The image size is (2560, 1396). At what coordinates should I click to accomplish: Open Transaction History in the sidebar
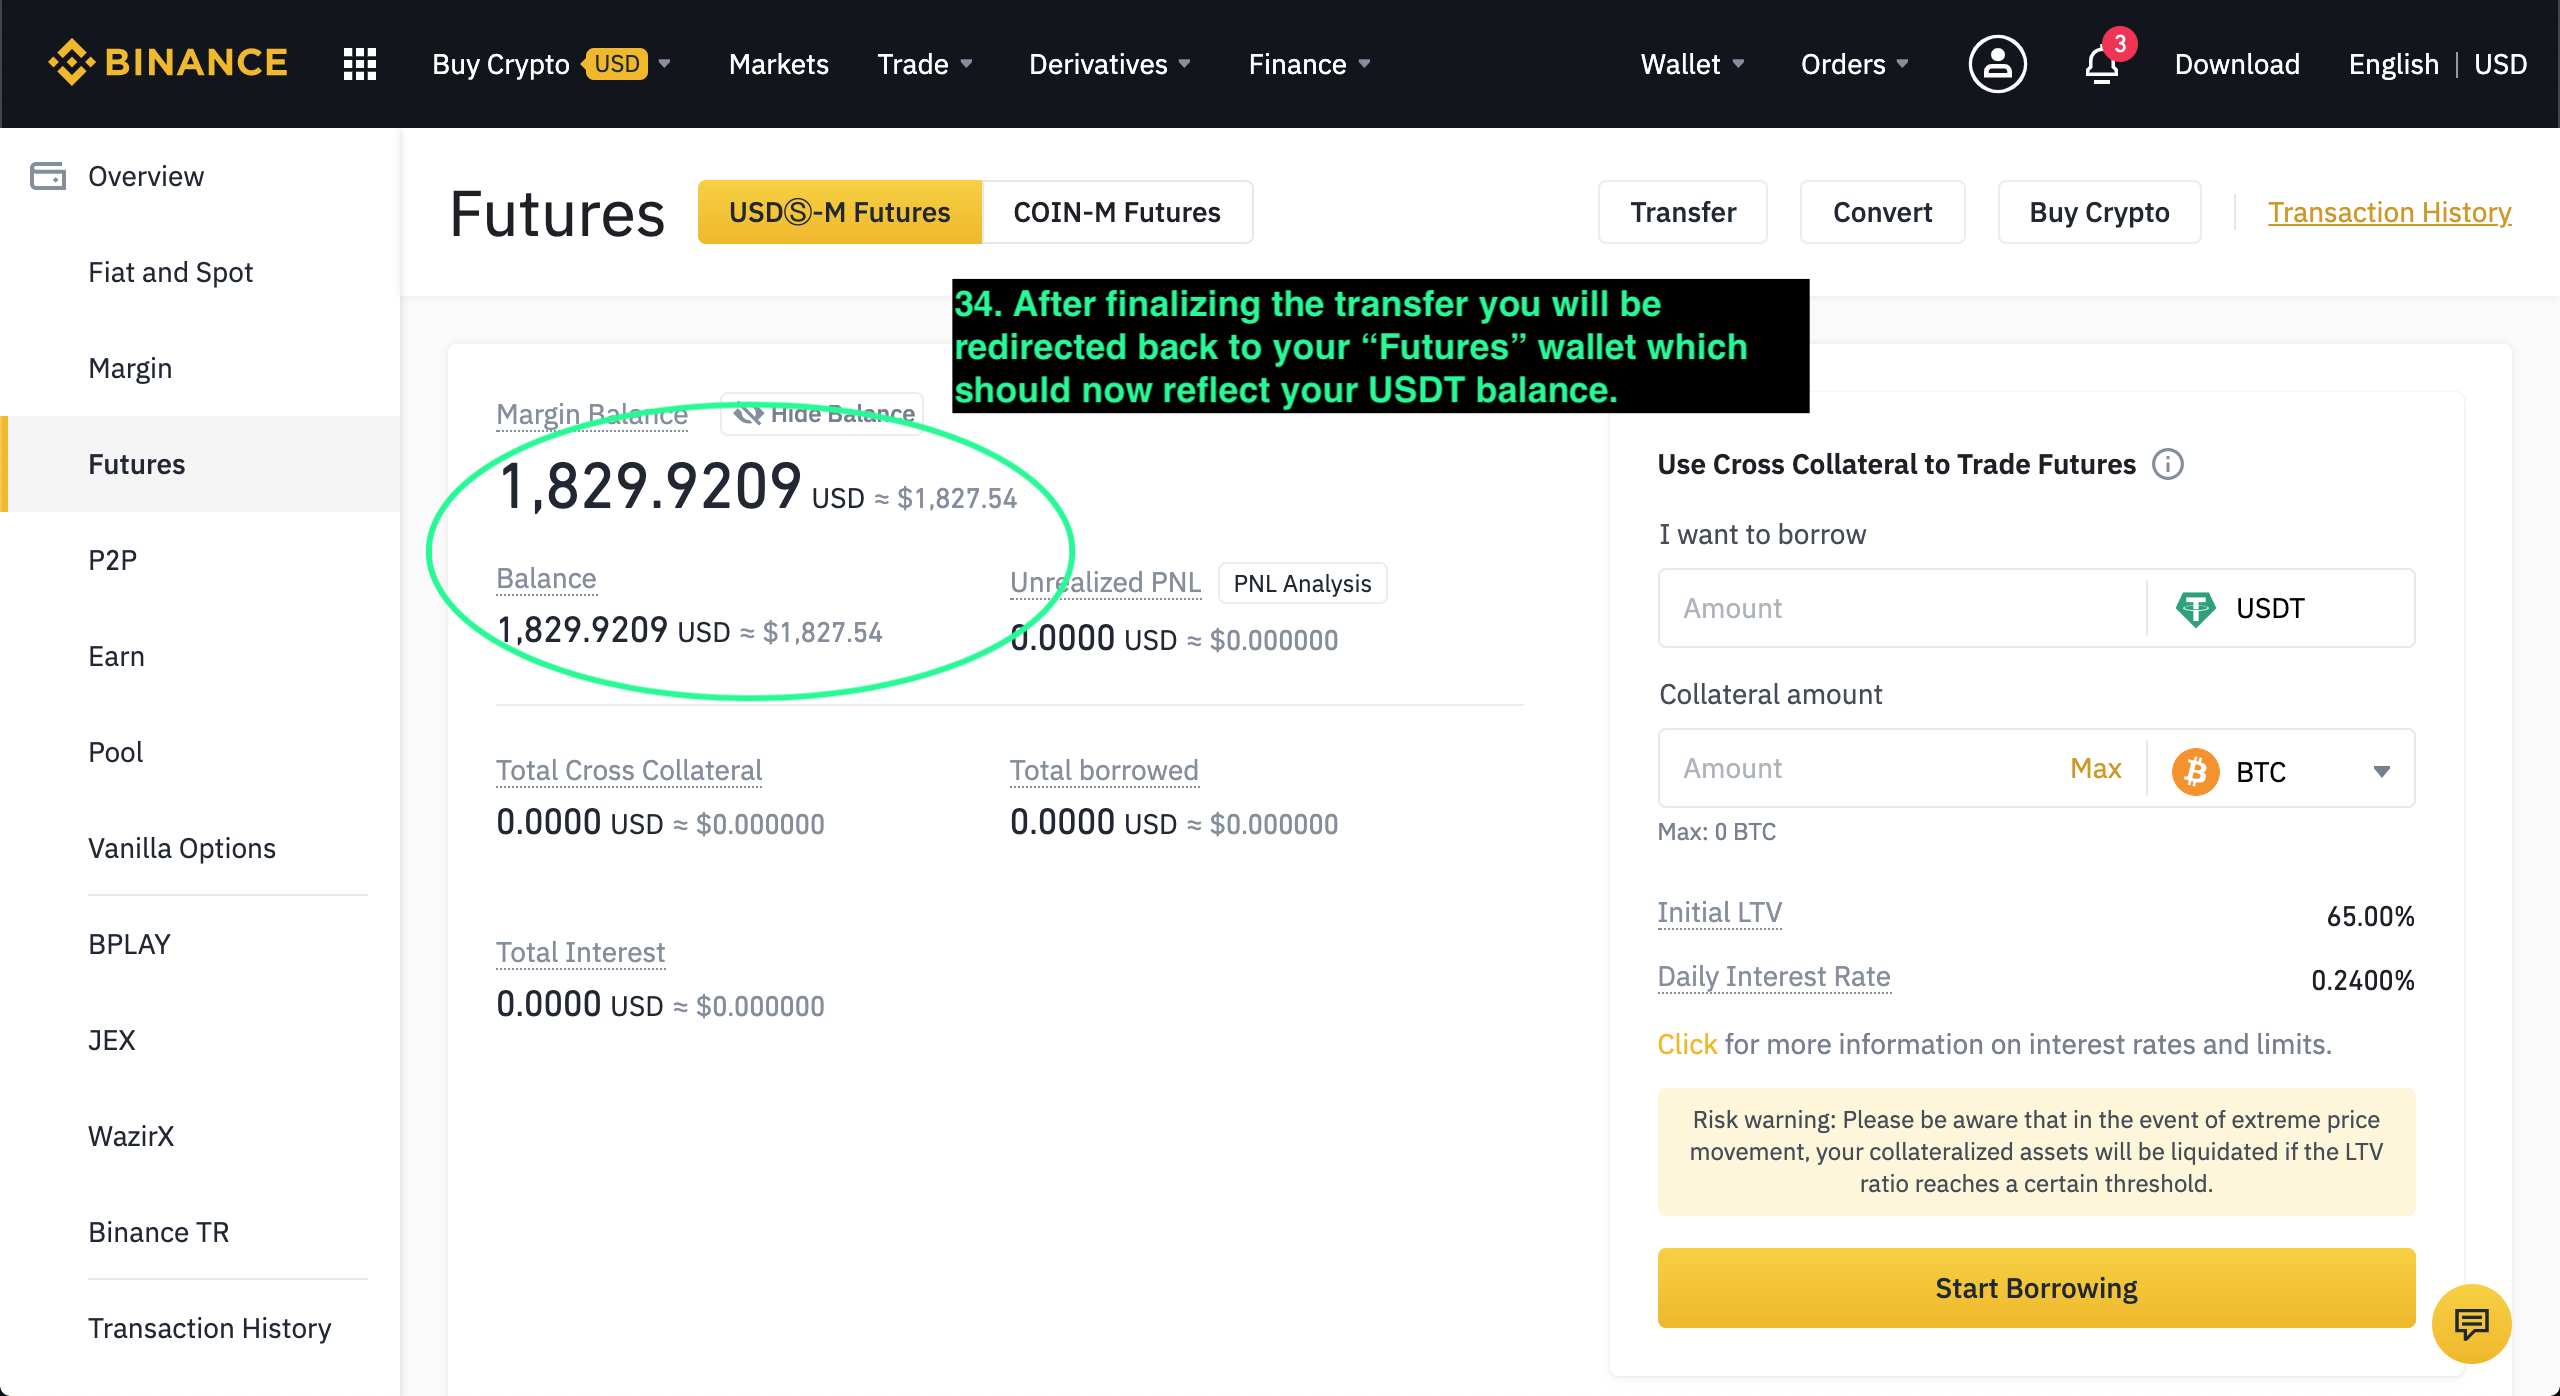(200, 1328)
